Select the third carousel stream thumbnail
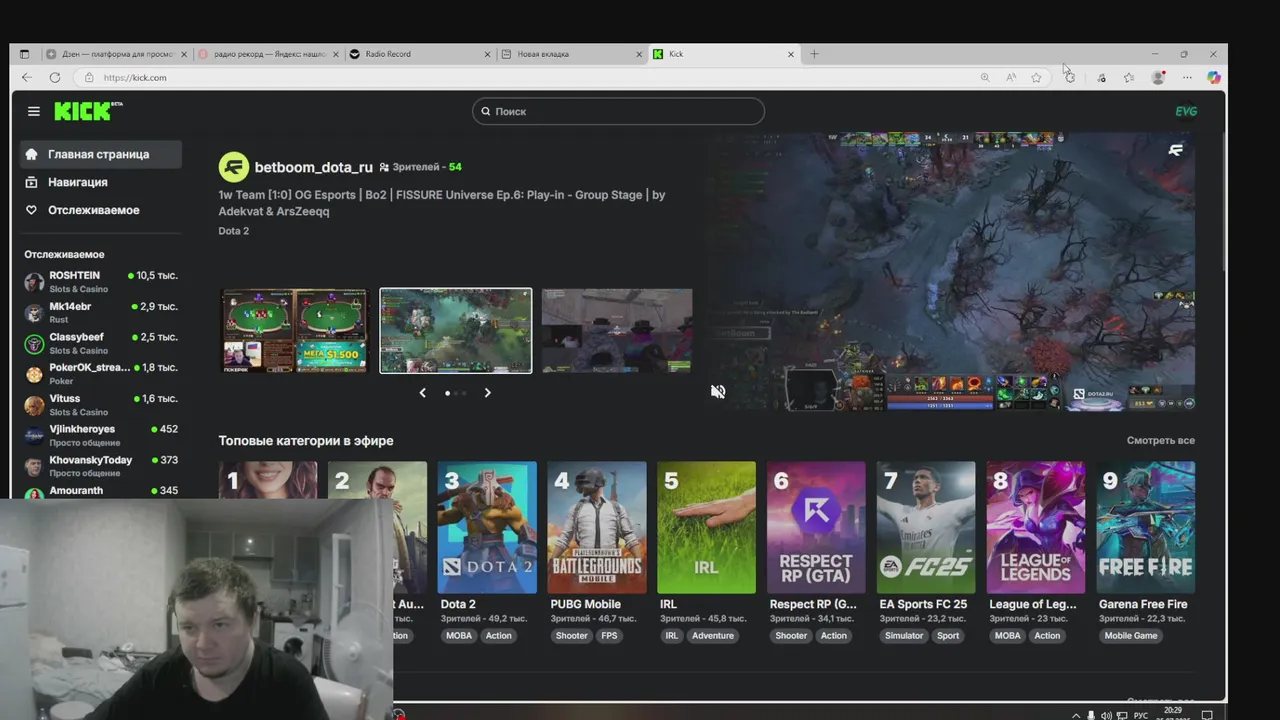Screen dimensions: 1280x720 click(617, 331)
